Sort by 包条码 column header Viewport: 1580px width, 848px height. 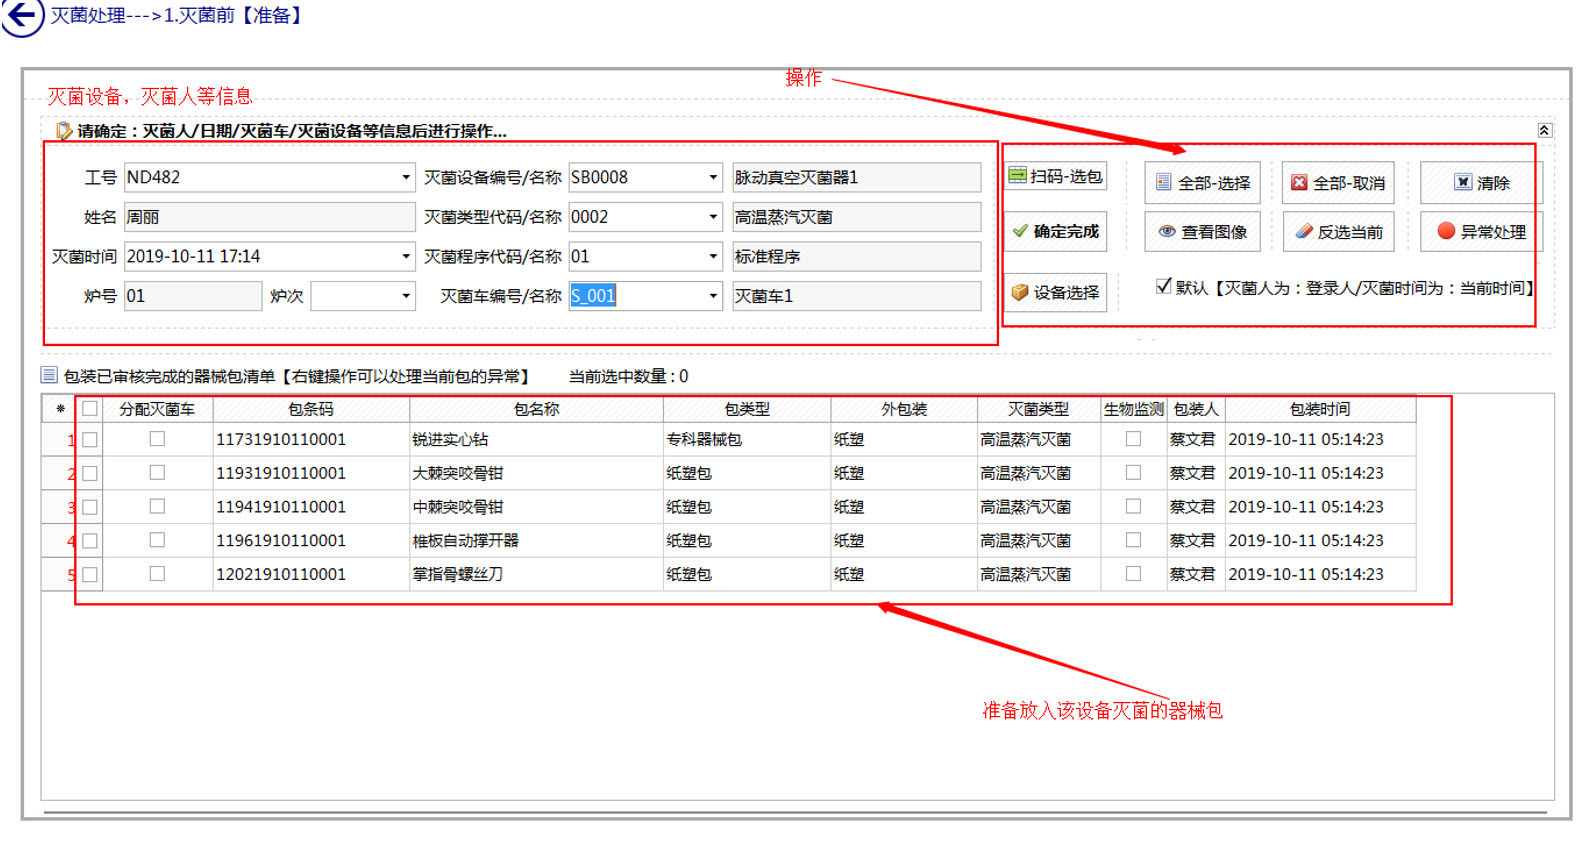tap(311, 409)
